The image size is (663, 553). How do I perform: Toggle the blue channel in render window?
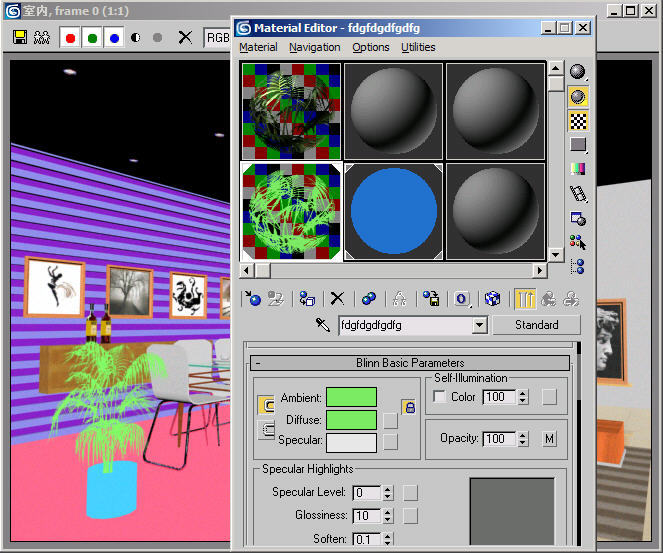[x=114, y=37]
